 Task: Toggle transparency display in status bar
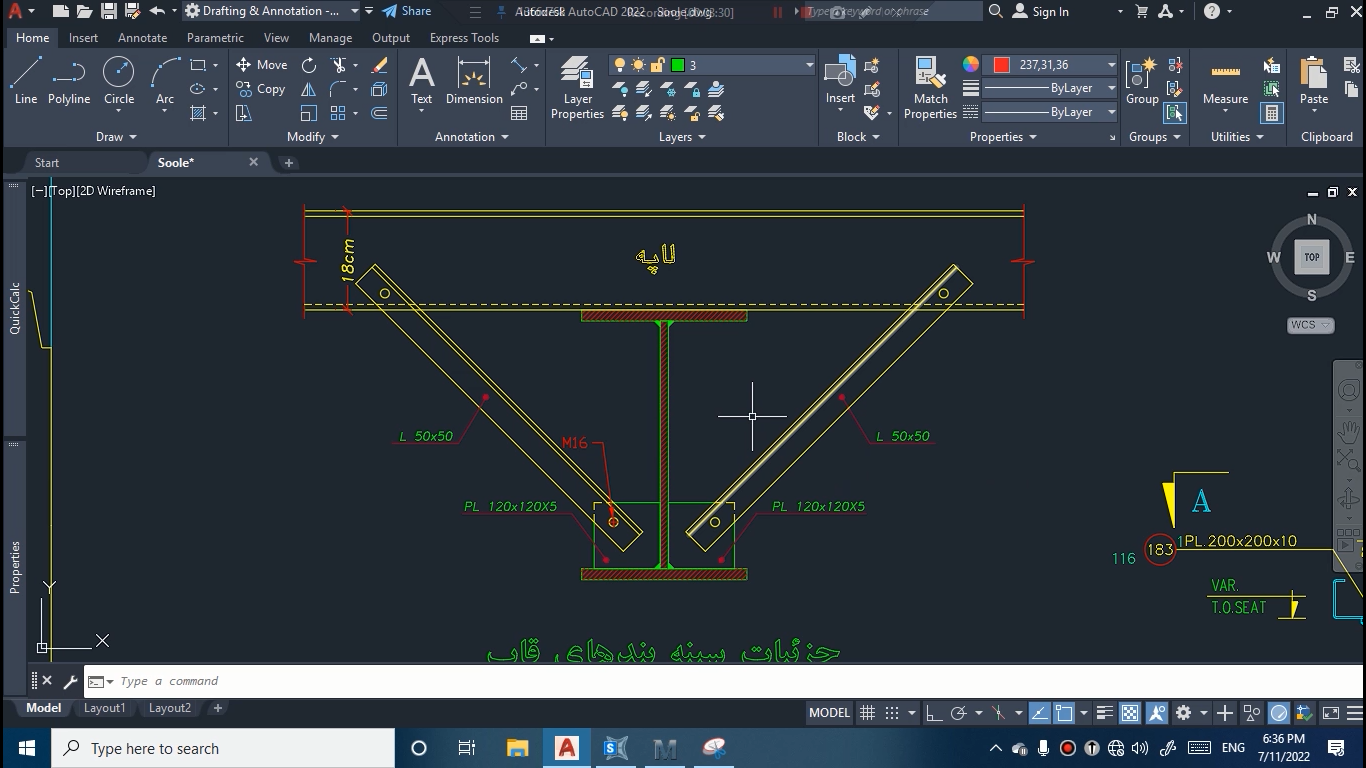coord(1130,713)
